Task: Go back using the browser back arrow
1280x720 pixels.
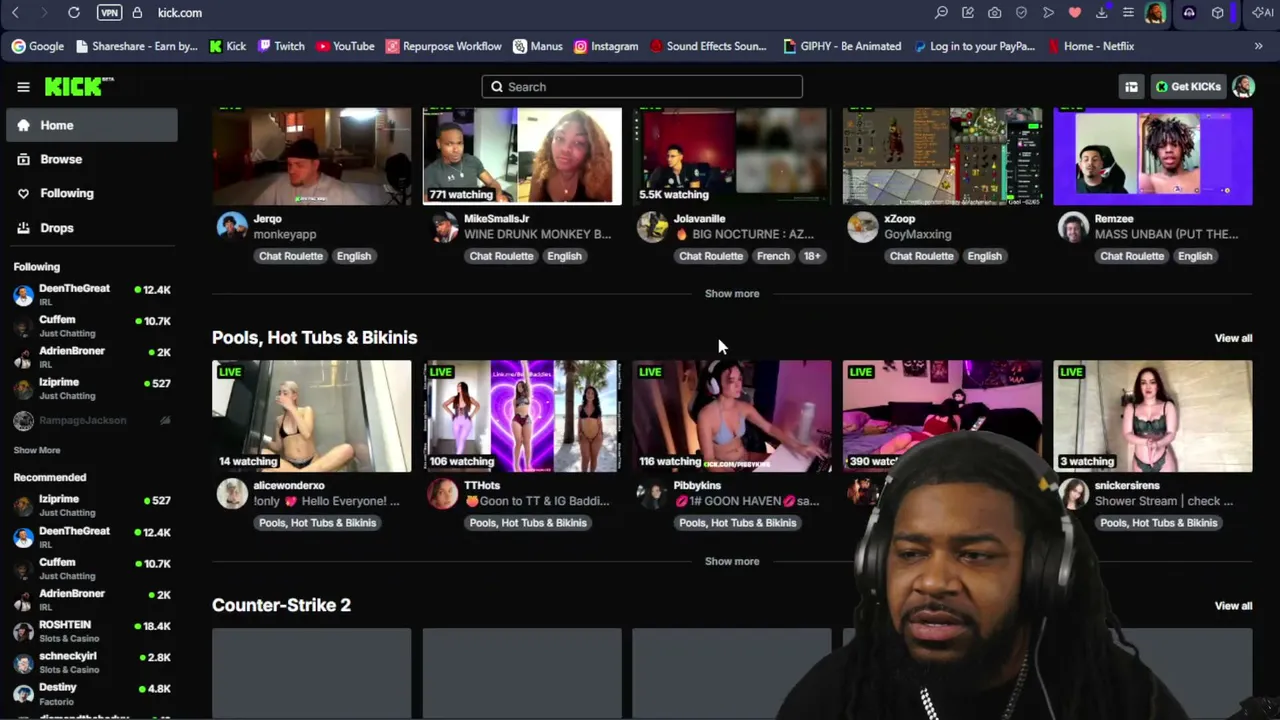Action: 15,13
